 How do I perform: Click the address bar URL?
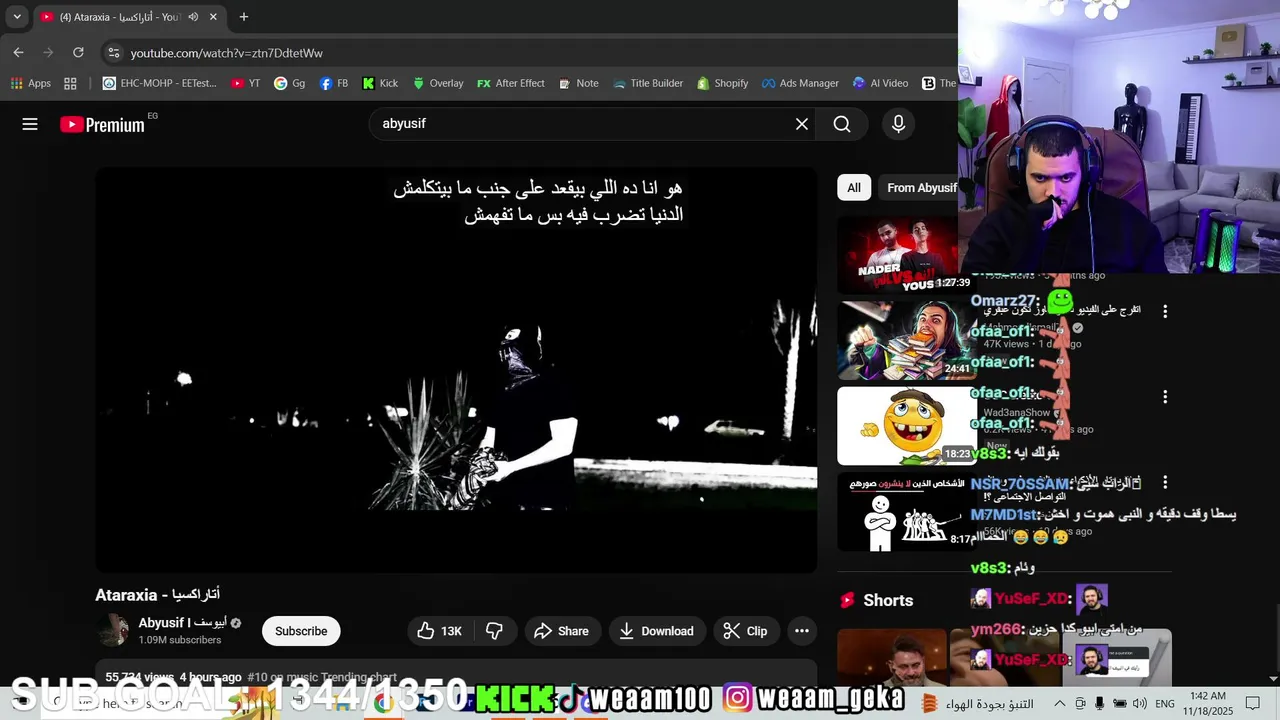[226, 53]
